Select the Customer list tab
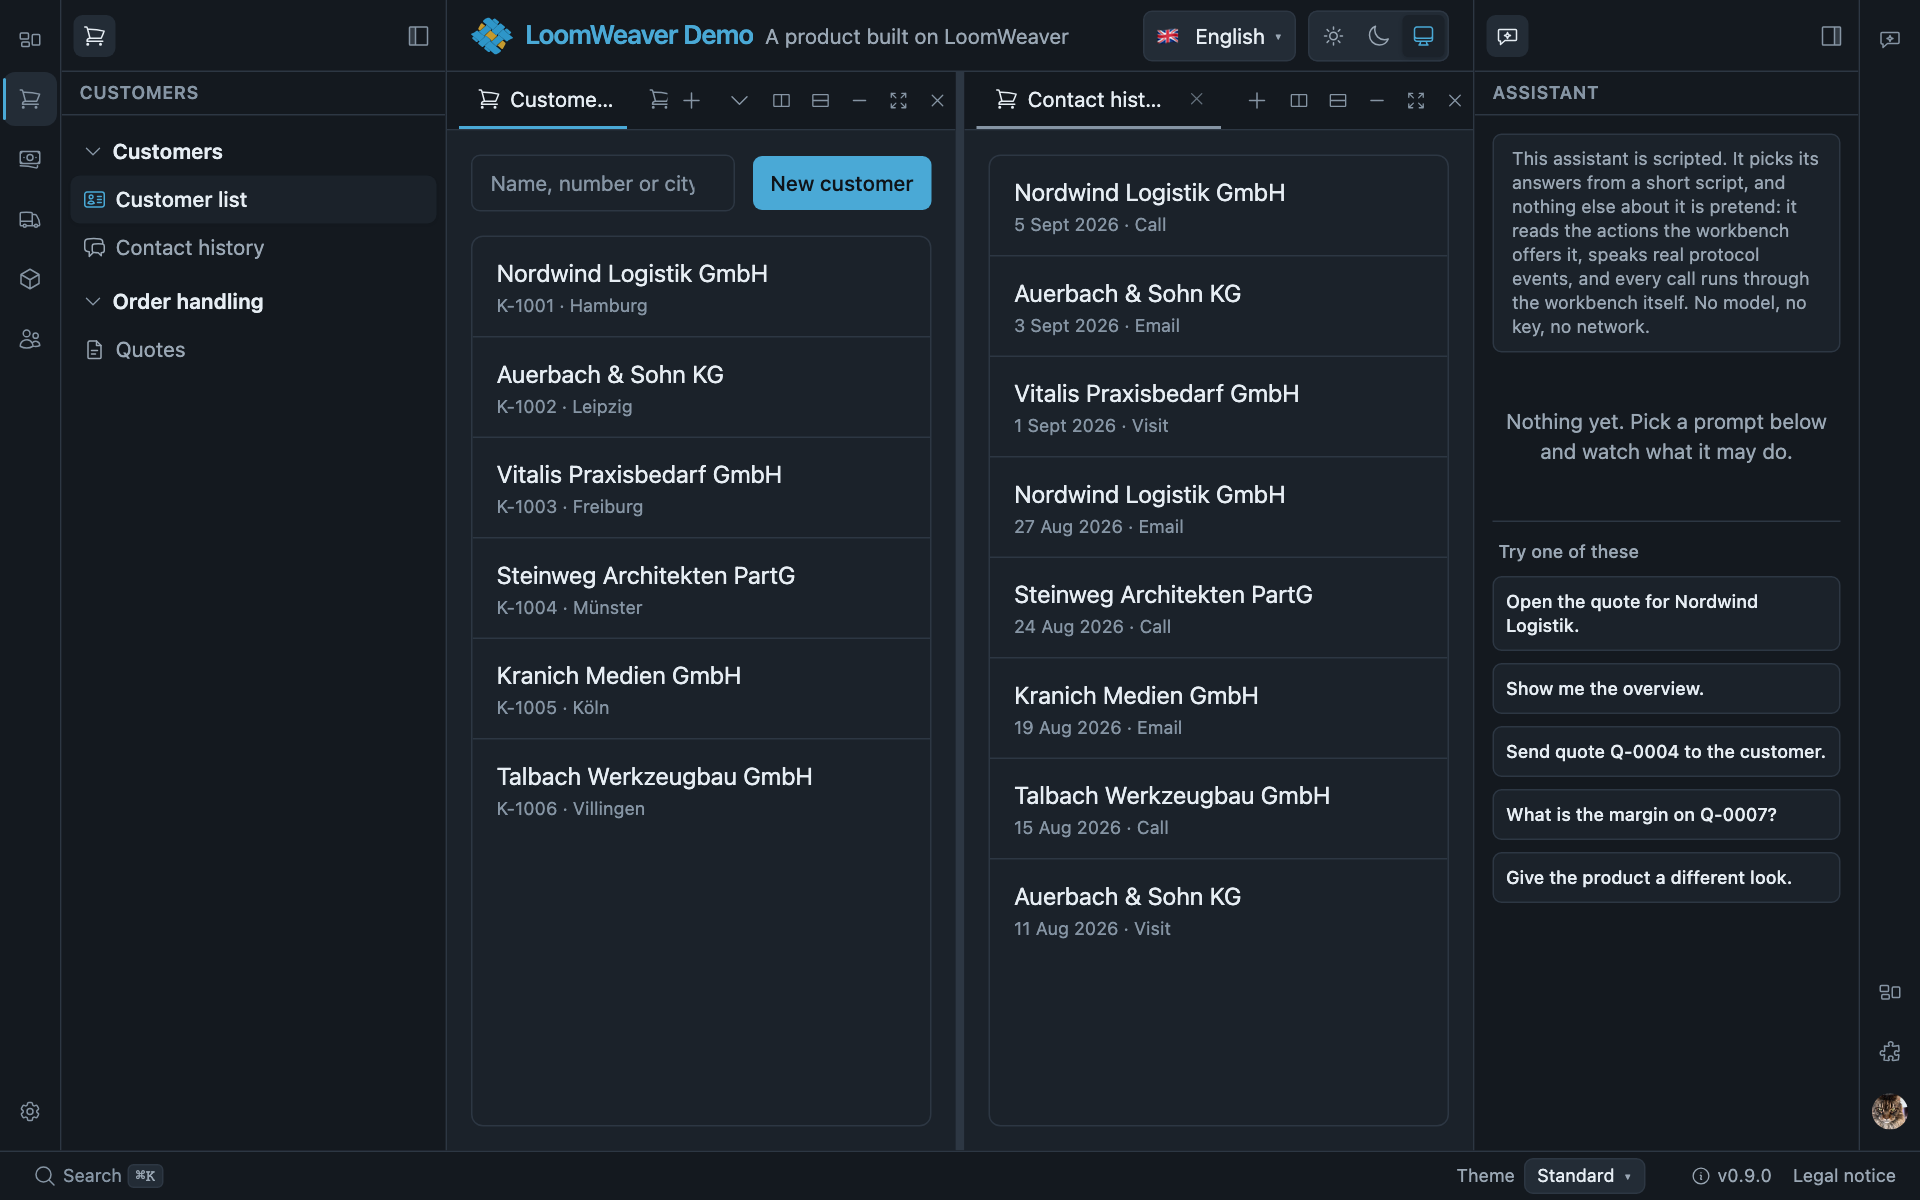1920x1200 pixels. [x=544, y=100]
